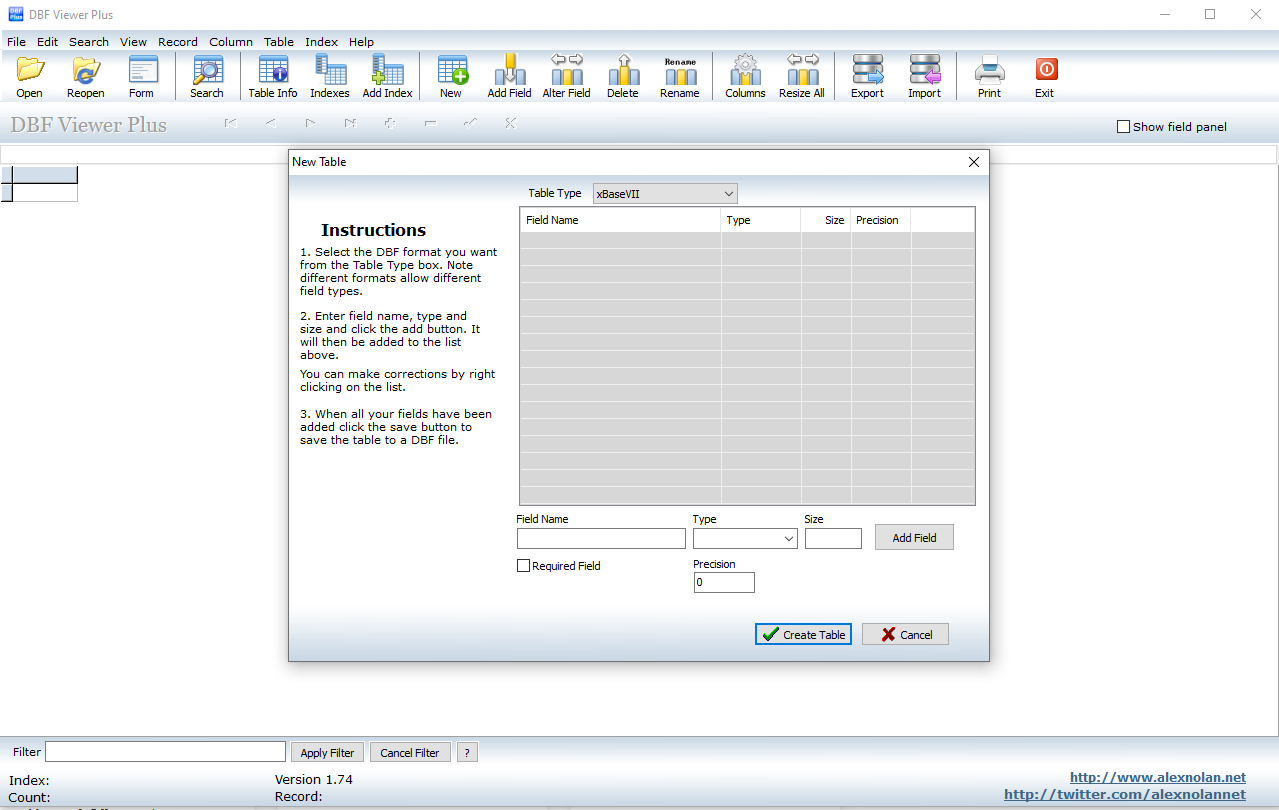Click the Precision column header
The height and width of the screenshot is (810, 1279).
[x=880, y=220]
